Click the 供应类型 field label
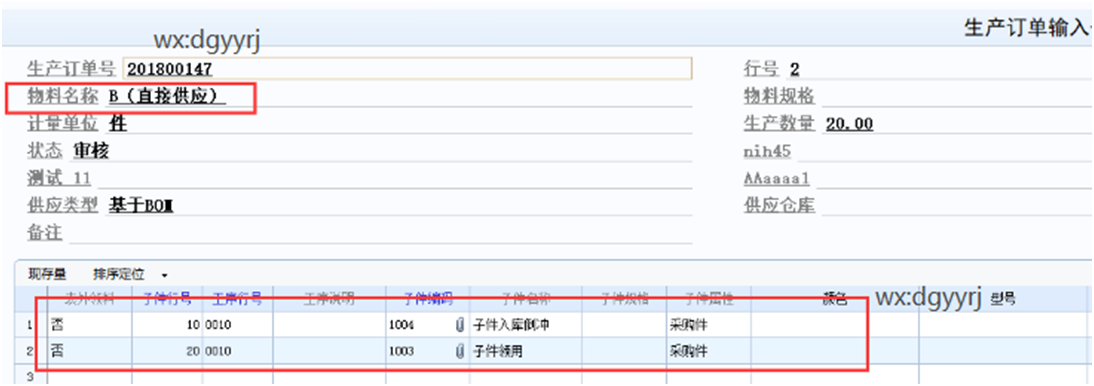This screenshot has height=386, width=1094. click(63, 205)
